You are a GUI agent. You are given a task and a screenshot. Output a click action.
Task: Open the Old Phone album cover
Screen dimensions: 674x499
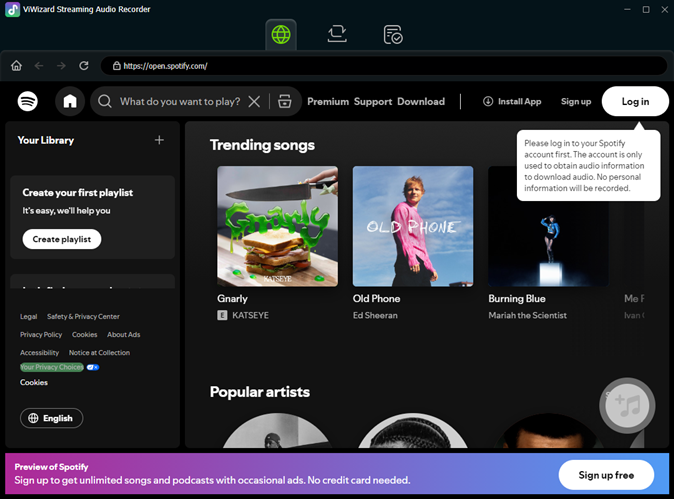pos(413,226)
